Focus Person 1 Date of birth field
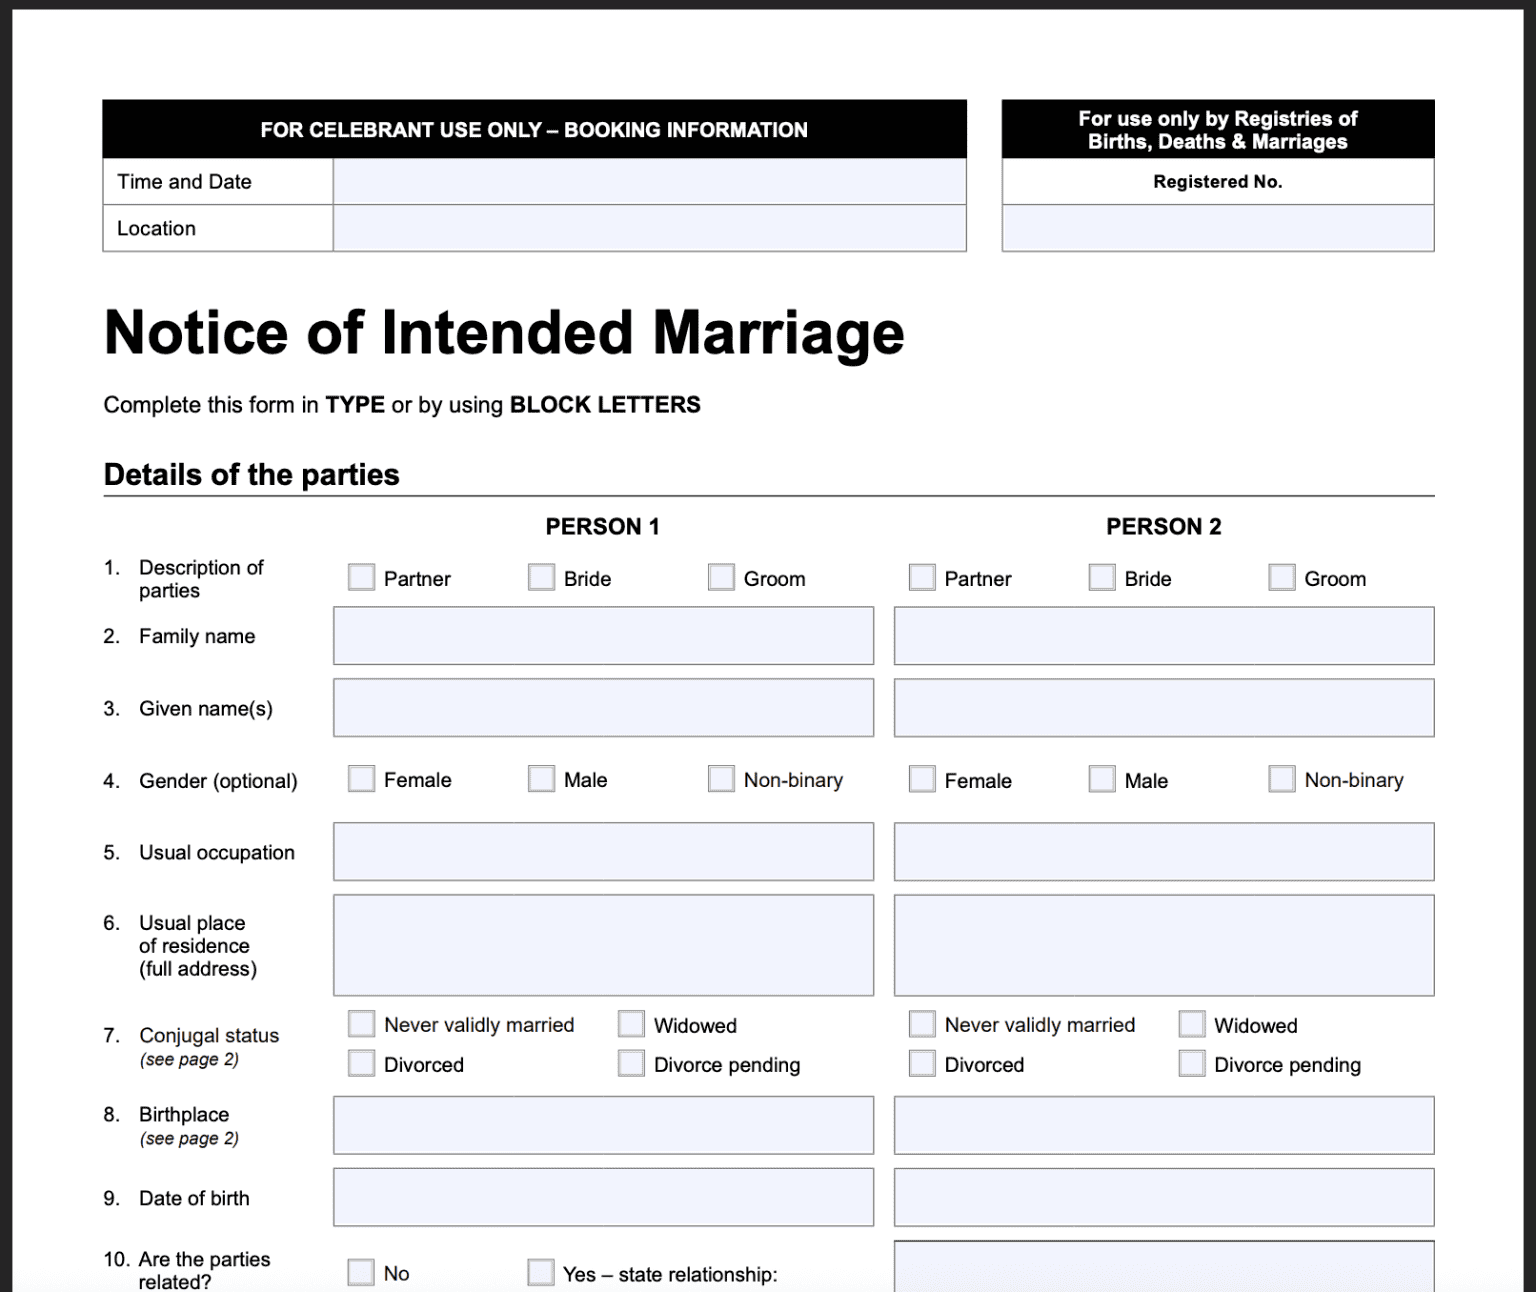The width and height of the screenshot is (1536, 1292). [603, 1197]
